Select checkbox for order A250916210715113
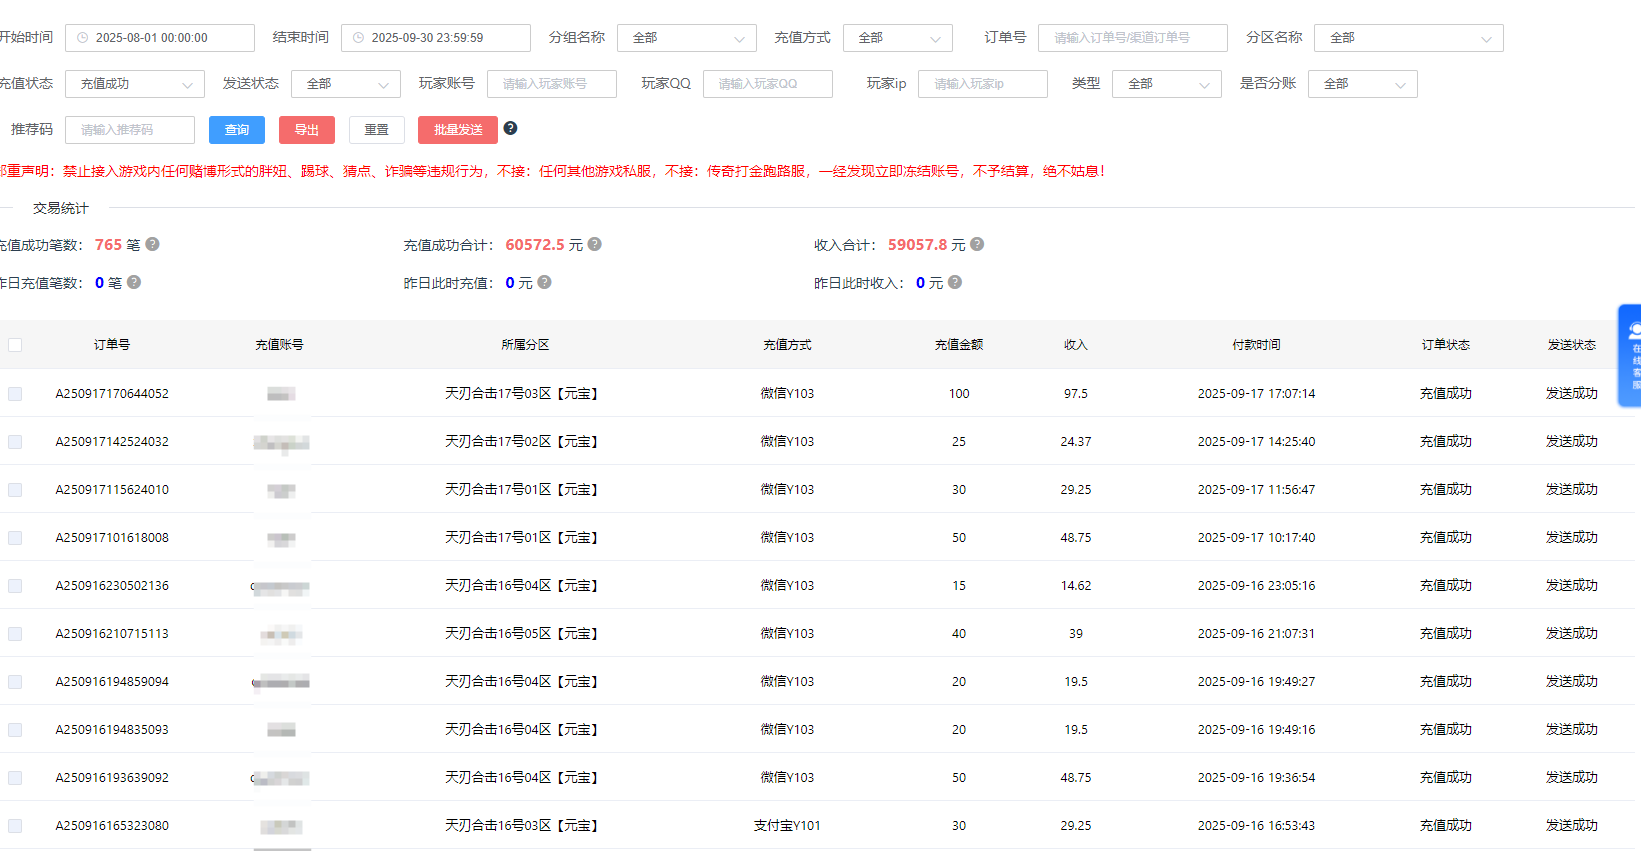 tap(15, 634)
